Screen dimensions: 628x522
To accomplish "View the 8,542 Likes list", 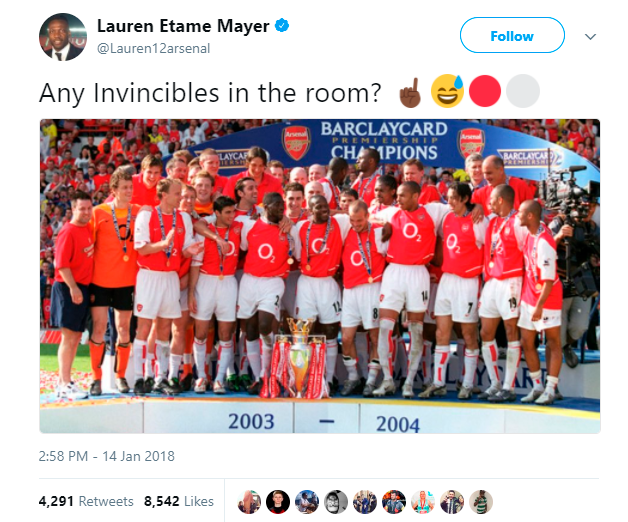I will tap(179, 501).
